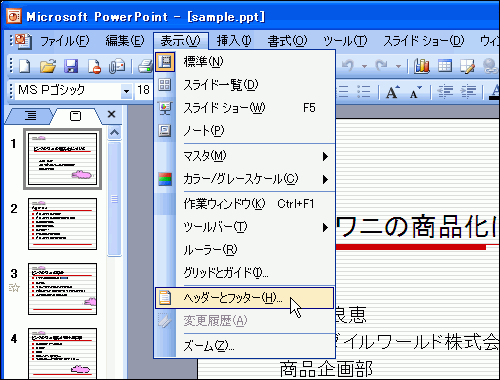Click the thumbnail pane scrollbar thumb
500x380 pixels.
pyautogui.click(x=114, y=199)
